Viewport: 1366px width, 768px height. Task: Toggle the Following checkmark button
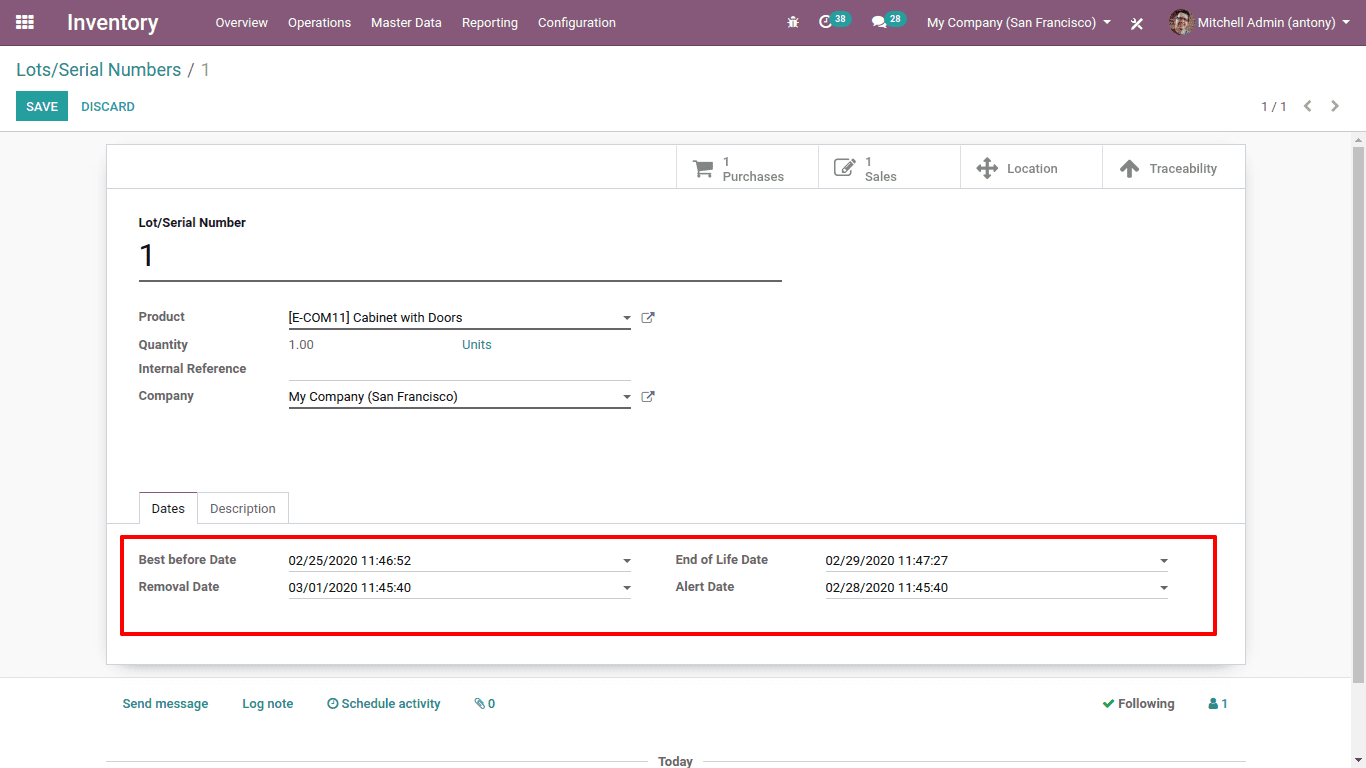[x=1138, y=704]
